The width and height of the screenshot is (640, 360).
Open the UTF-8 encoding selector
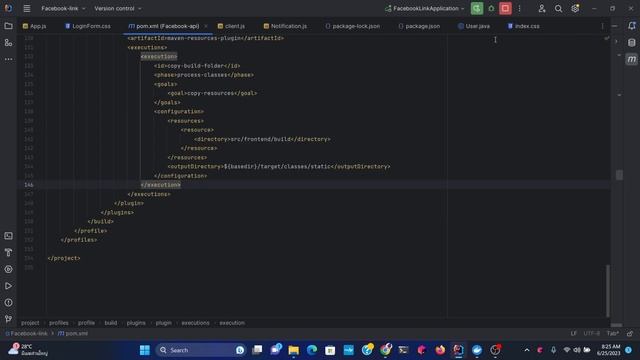tap(591, 333)
